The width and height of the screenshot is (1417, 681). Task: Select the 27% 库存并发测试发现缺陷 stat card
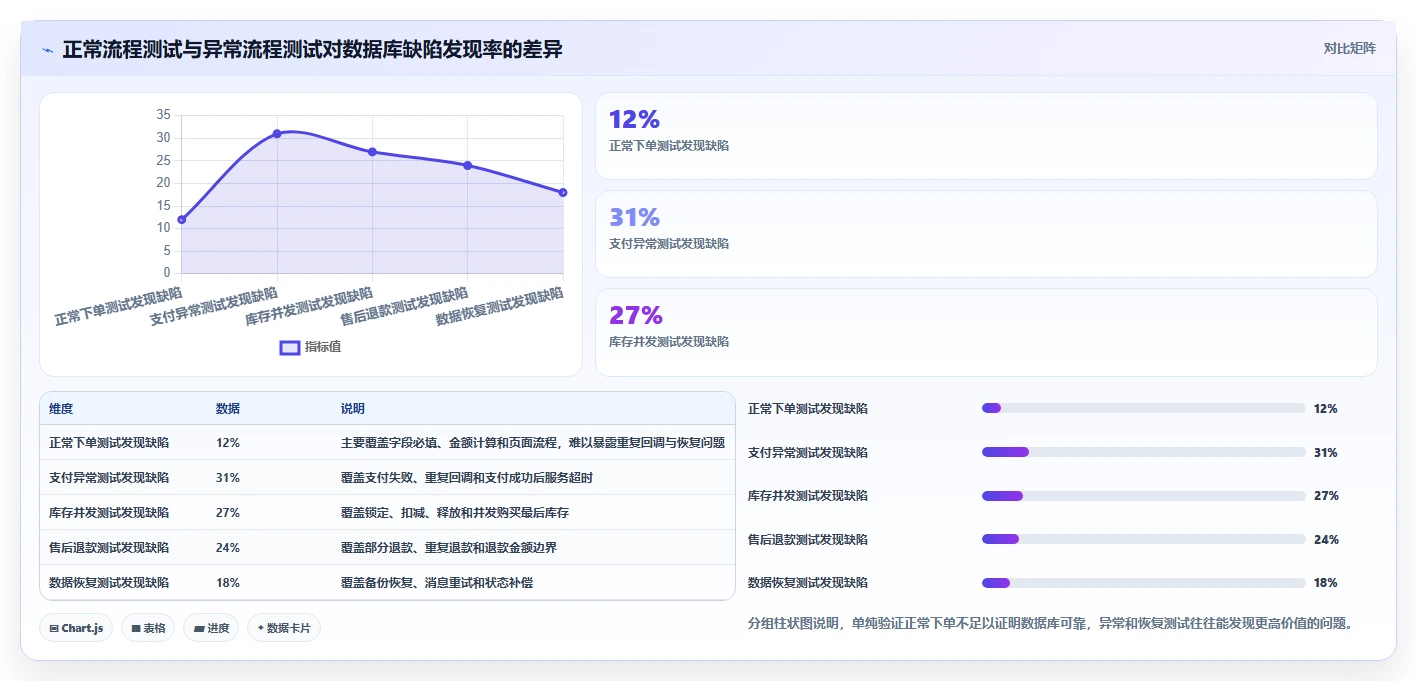(986, 332)
